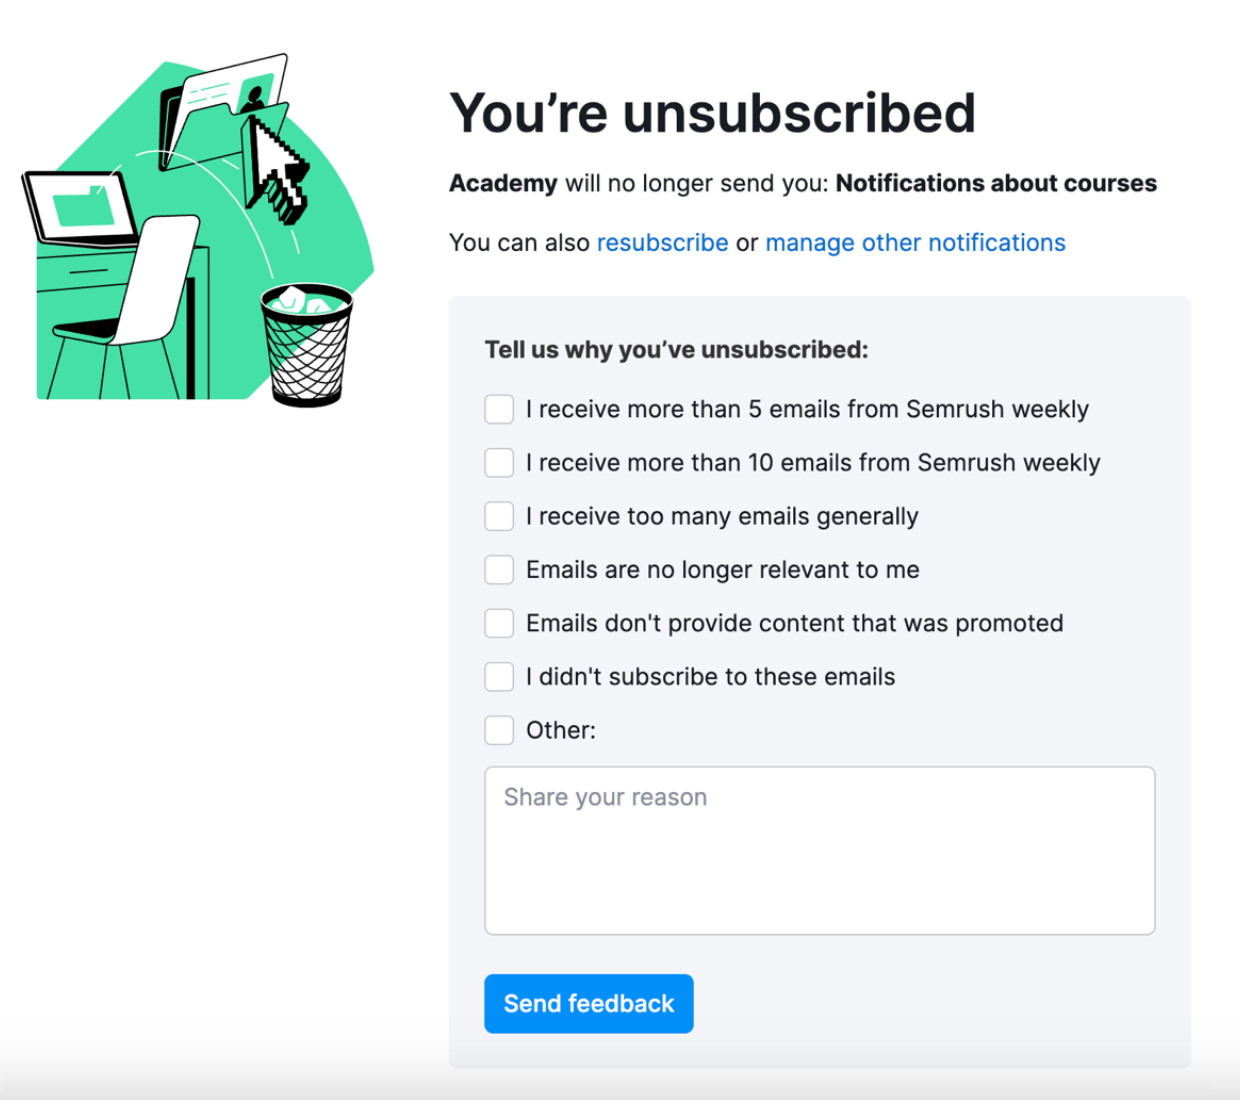Check "I receive more than 10 emails from Semrush weekly"
Screen dimensions: 1240x1100
coord(499,462)
